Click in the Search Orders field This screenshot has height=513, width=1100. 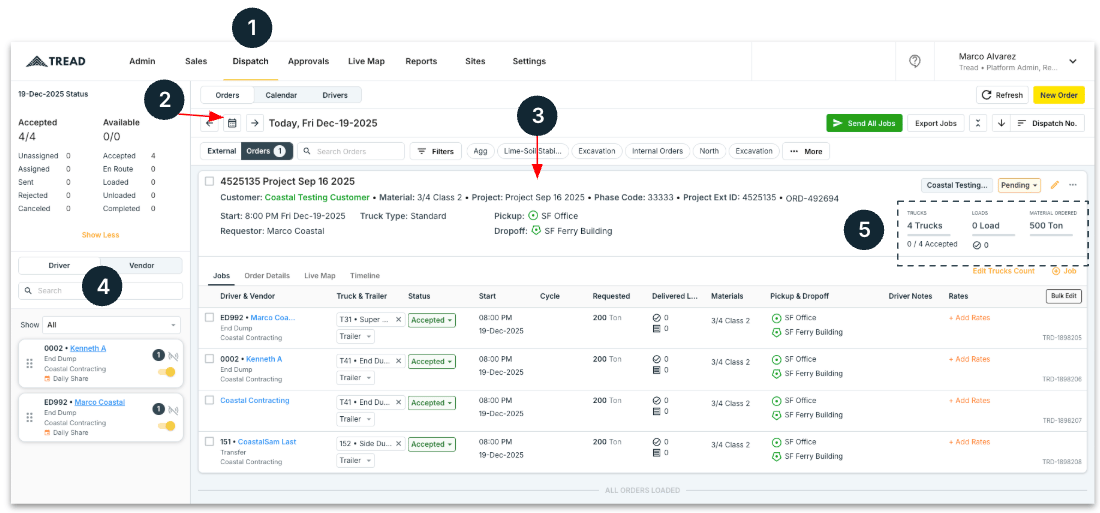point(351,151)
